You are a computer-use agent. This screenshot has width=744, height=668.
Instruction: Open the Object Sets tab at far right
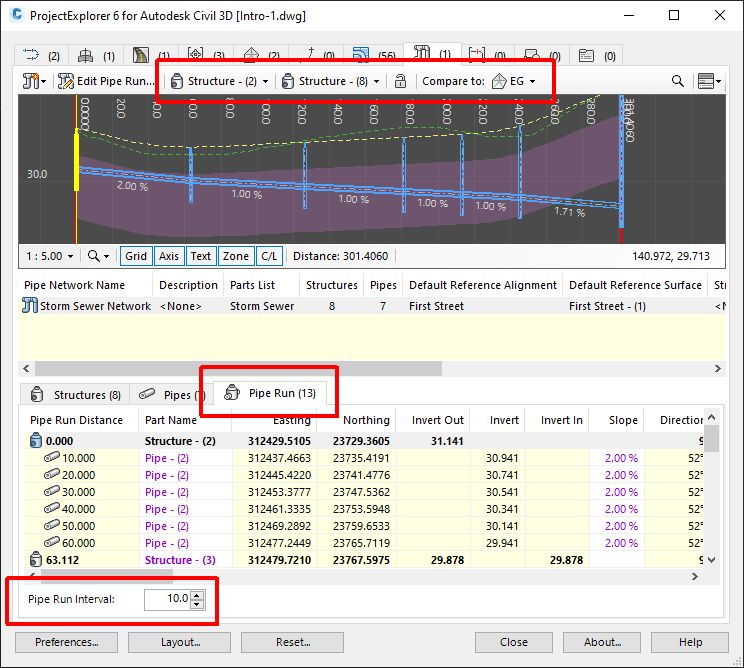coord(596,56)
